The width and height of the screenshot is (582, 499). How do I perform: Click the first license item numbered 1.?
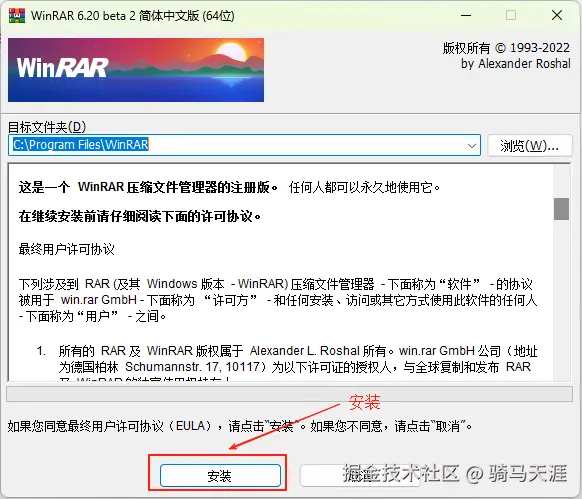pyautogui.click(x=287, y=362)
